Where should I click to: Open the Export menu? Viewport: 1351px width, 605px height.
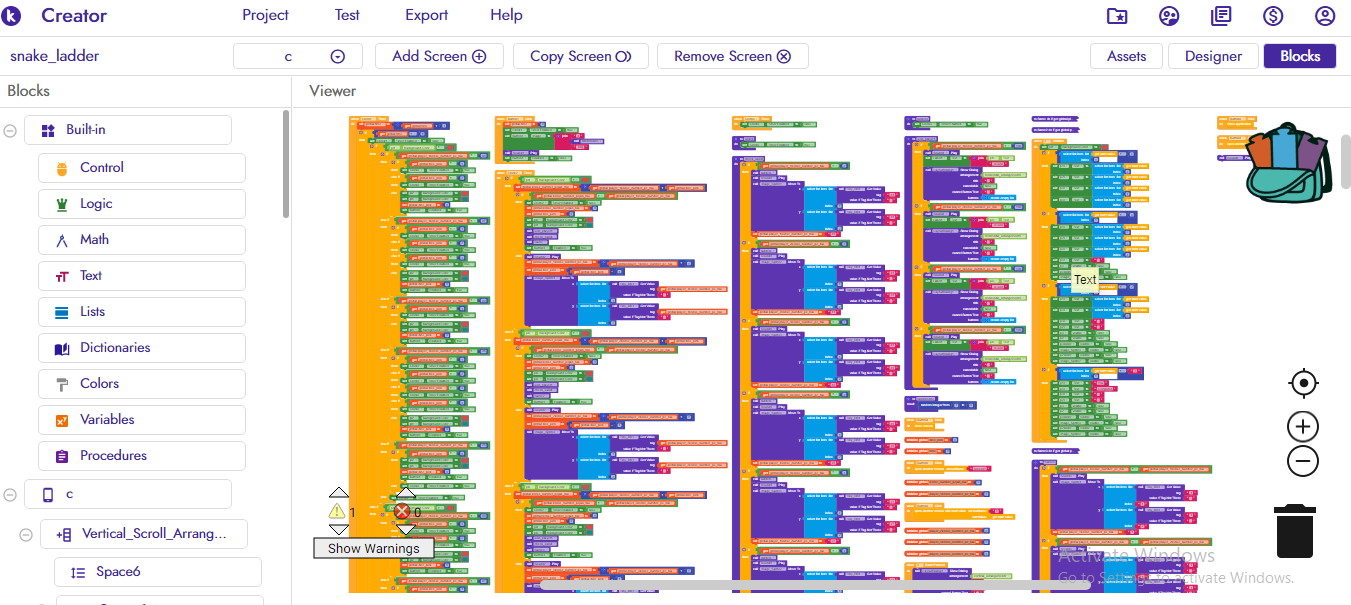coord(427,15)
